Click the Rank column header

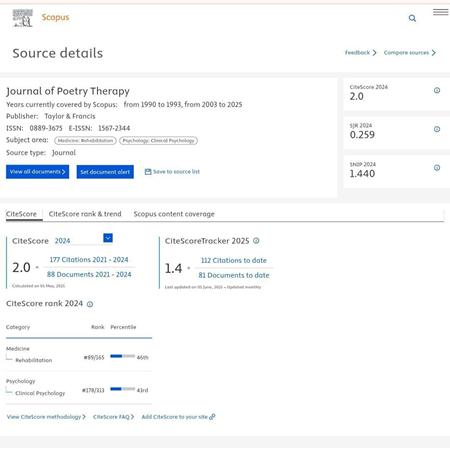coord(98,327)
